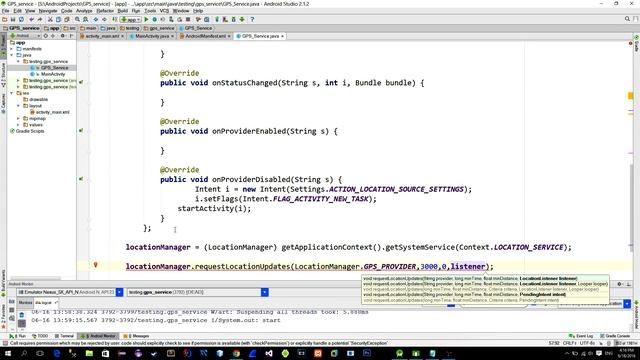640x360 pixels.
Task: Select GPS_Service in the project tree
Action: click(54, 68)
